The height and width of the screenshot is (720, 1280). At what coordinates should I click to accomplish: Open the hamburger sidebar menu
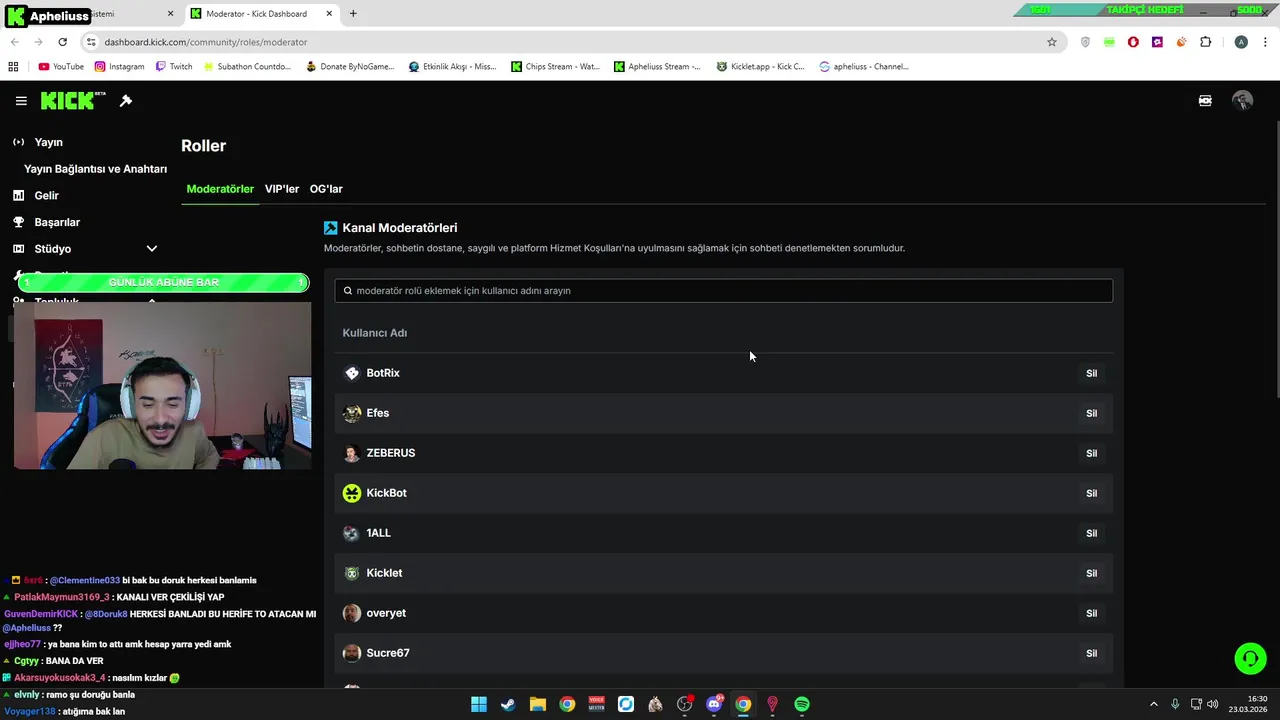pyautogui.click(x=21, y=101)
